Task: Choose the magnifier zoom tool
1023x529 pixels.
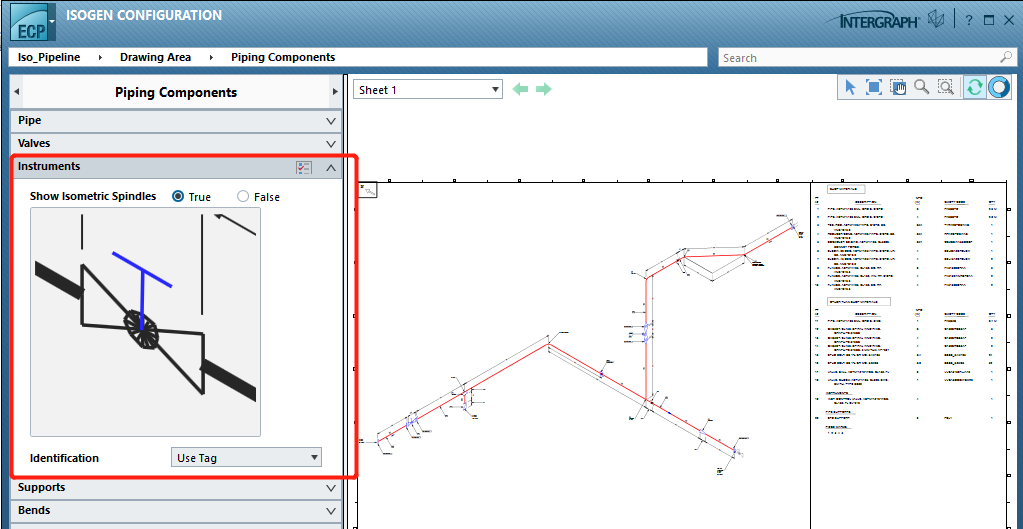Action: [922, 87]
